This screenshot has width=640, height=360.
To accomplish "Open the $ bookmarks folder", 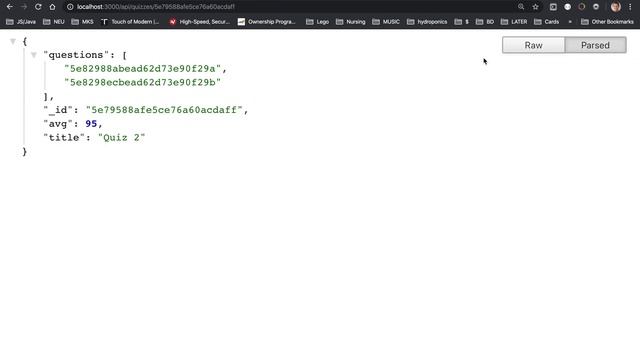I will pos(462,22).
